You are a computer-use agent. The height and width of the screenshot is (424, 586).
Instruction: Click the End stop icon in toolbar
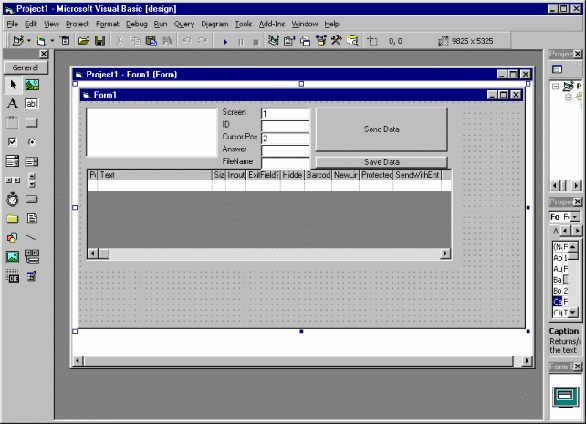pyautogui.click(x=256, y=41)
